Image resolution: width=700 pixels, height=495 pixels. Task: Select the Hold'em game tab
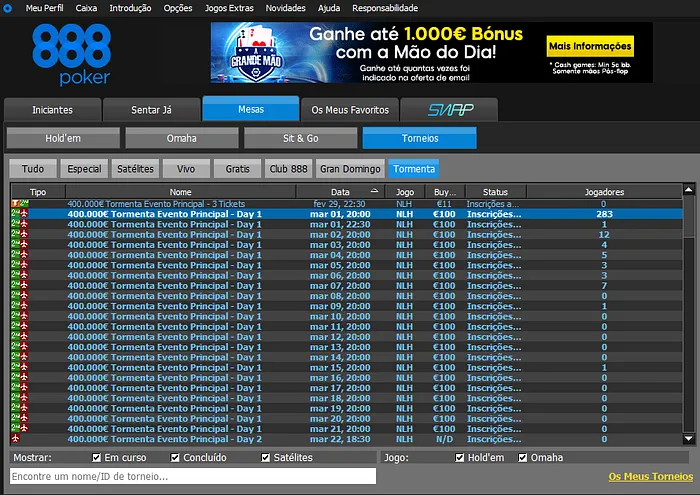[63, 138]
